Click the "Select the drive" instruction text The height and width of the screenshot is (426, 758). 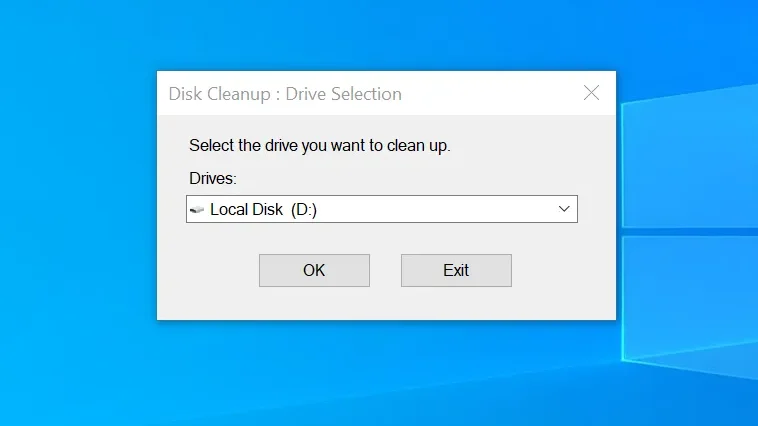click(320, 146)
